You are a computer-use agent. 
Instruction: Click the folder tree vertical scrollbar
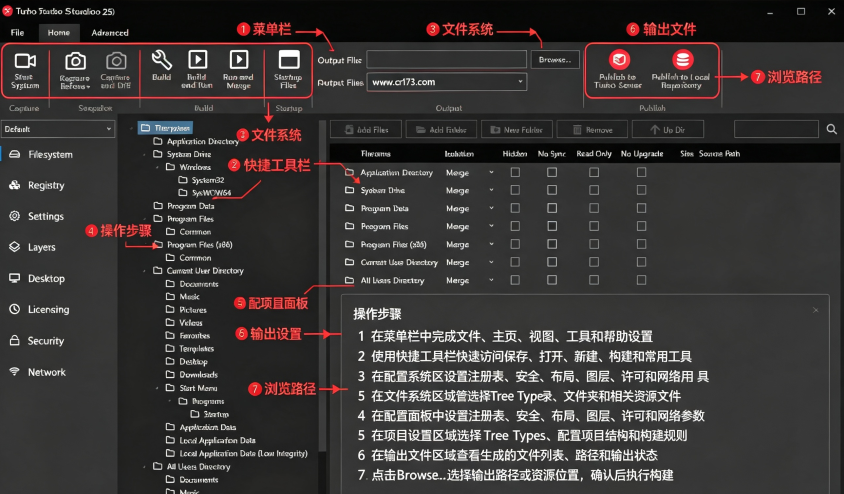322,285
